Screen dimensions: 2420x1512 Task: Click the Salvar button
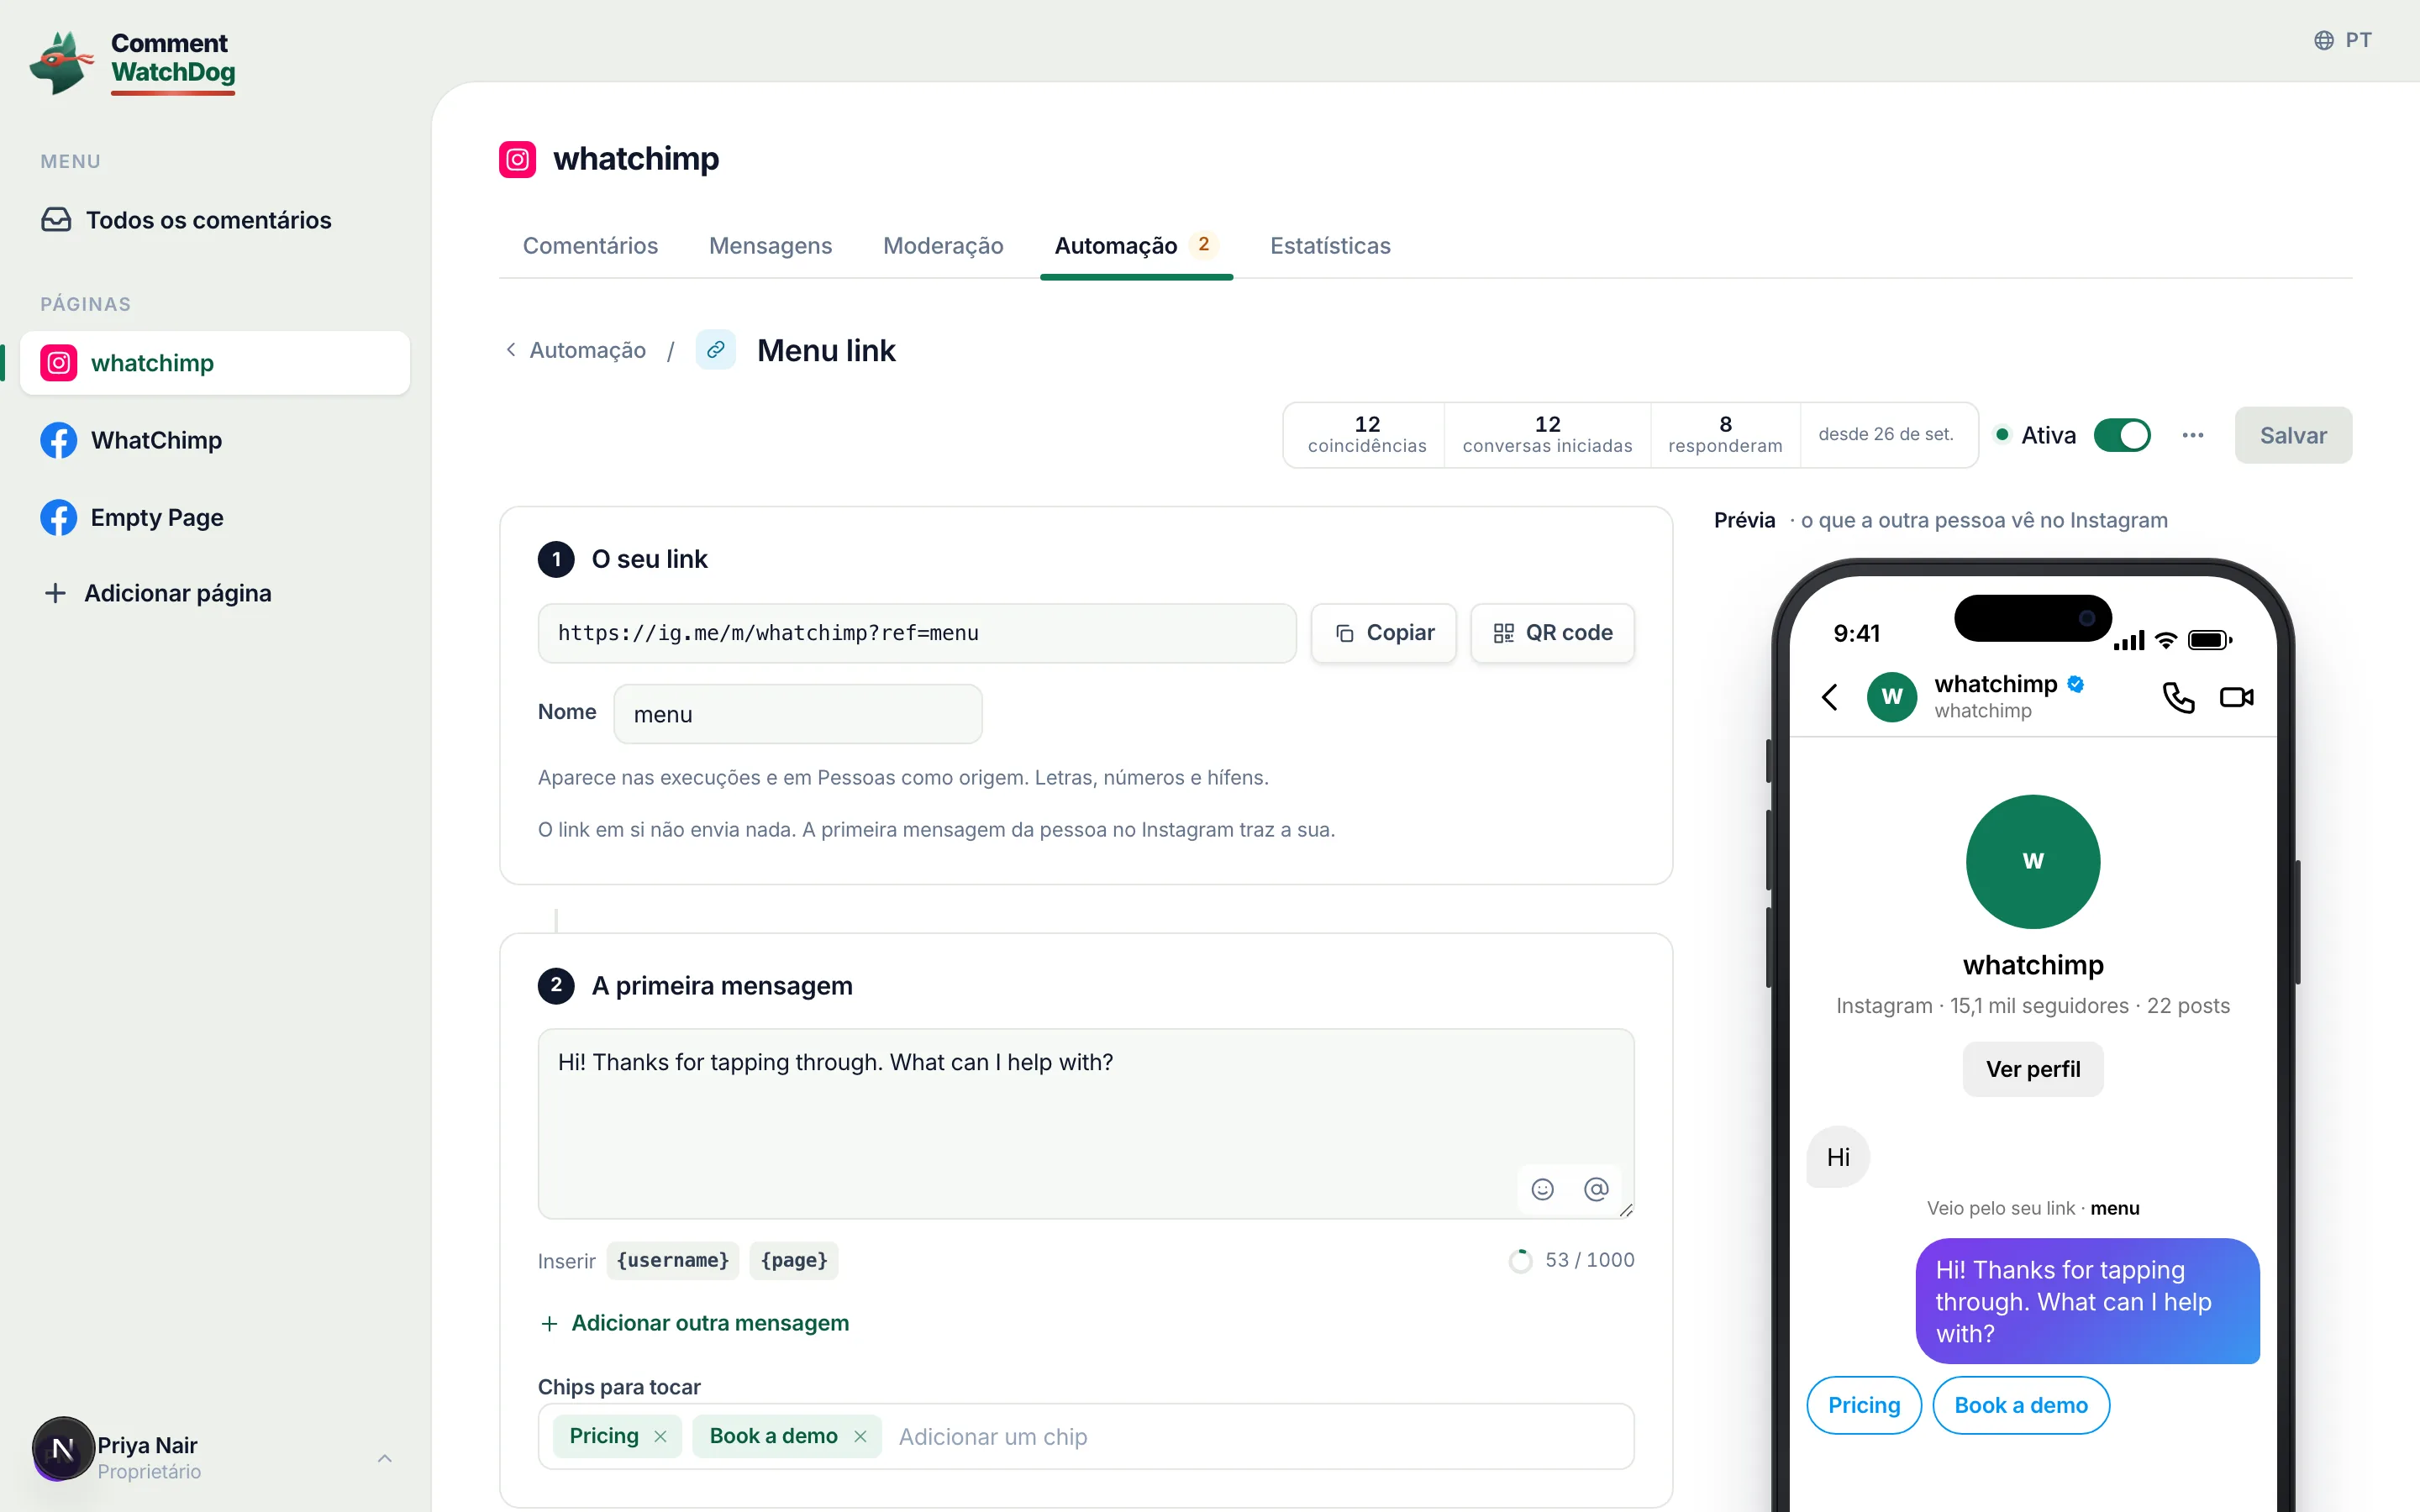tap(2293, 435)
